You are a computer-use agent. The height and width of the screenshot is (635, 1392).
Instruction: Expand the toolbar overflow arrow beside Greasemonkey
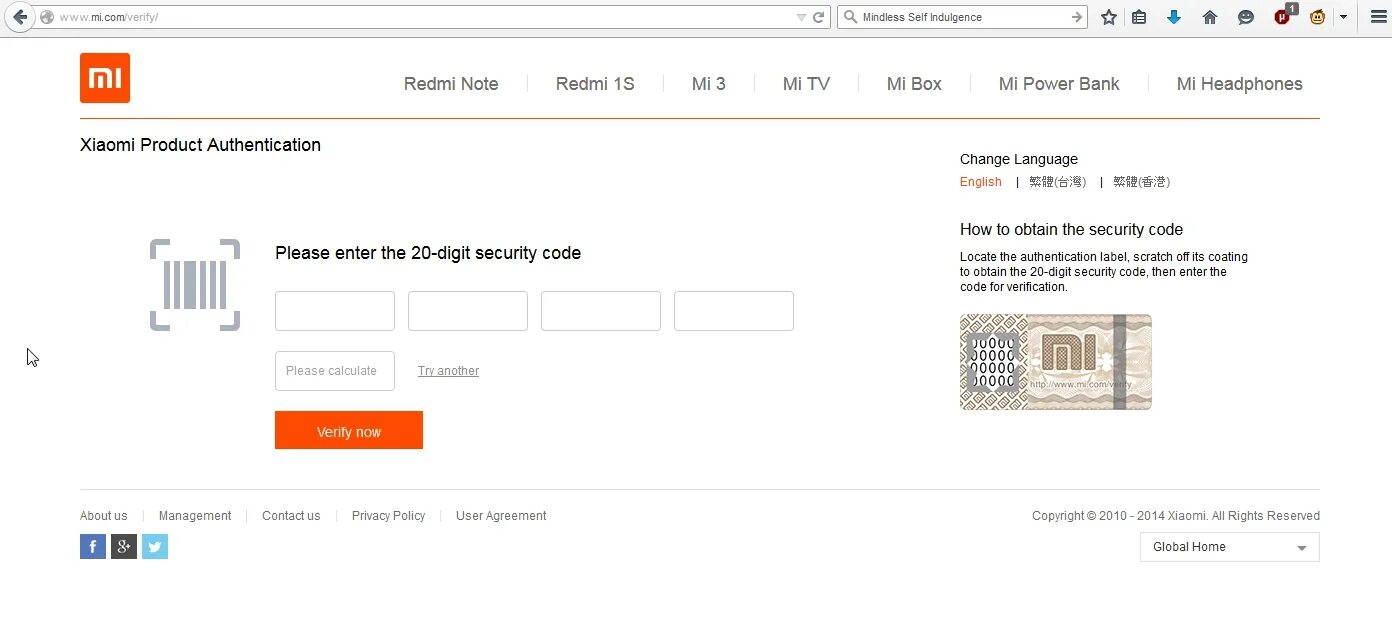coord(1343,17)
